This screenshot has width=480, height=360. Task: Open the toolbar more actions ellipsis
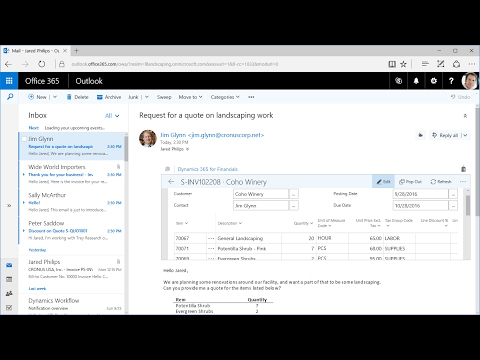click(251, 97)
